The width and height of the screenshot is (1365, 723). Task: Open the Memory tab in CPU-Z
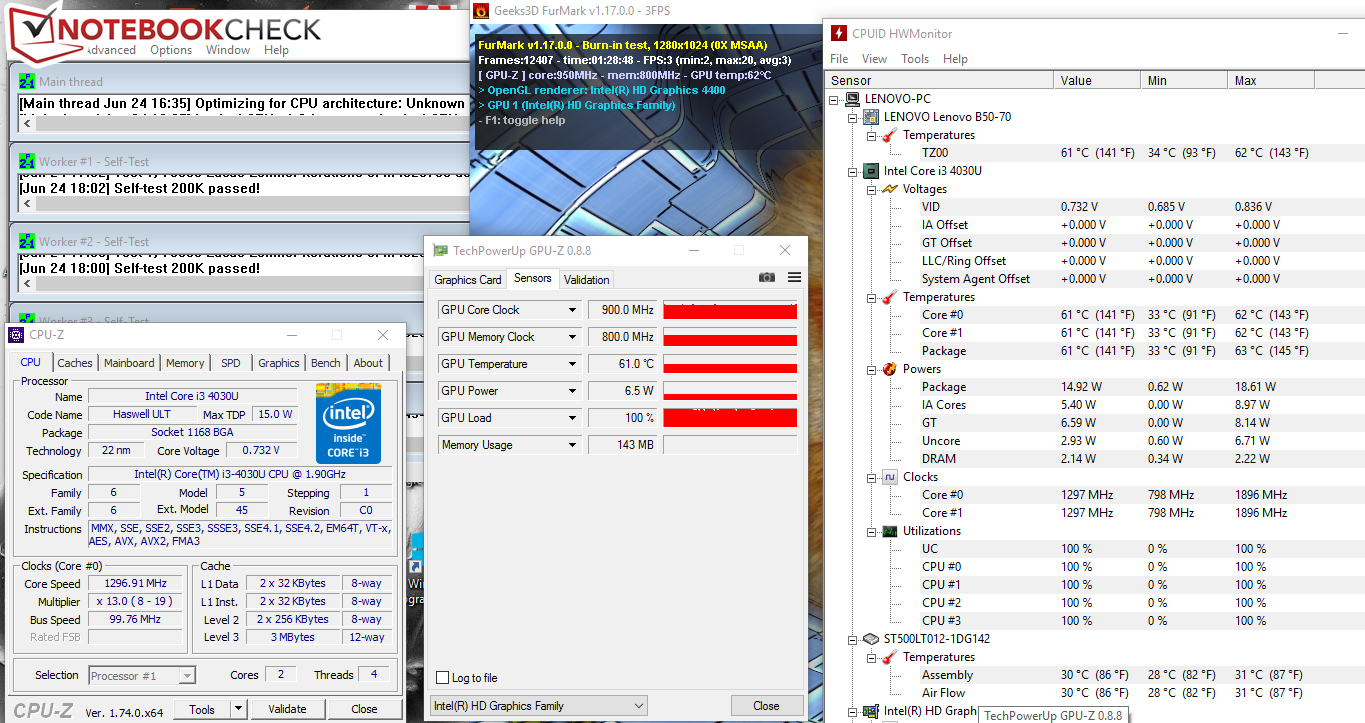[185, 363]
